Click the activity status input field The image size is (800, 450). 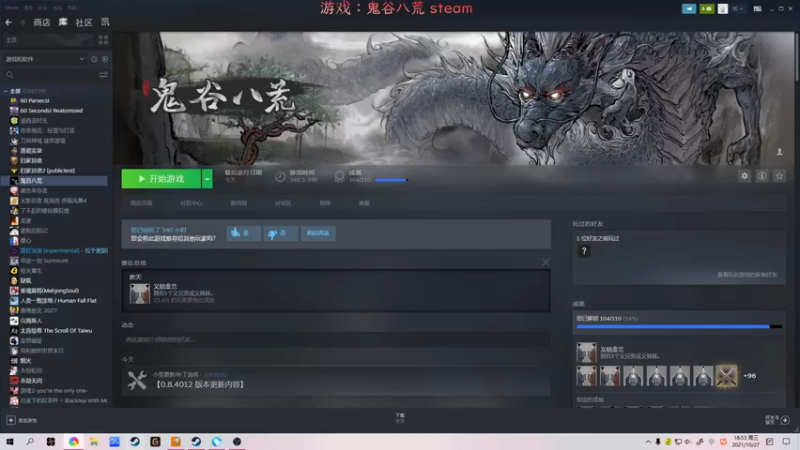pos(336,339)
